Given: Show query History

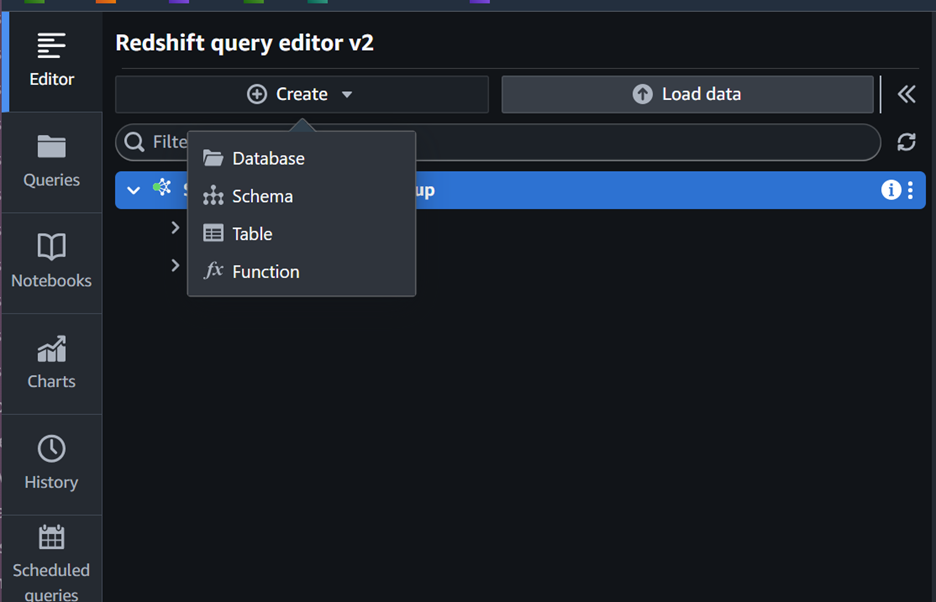Looking at the screenshot, I should pyautogui.click(x=51, y=462).
